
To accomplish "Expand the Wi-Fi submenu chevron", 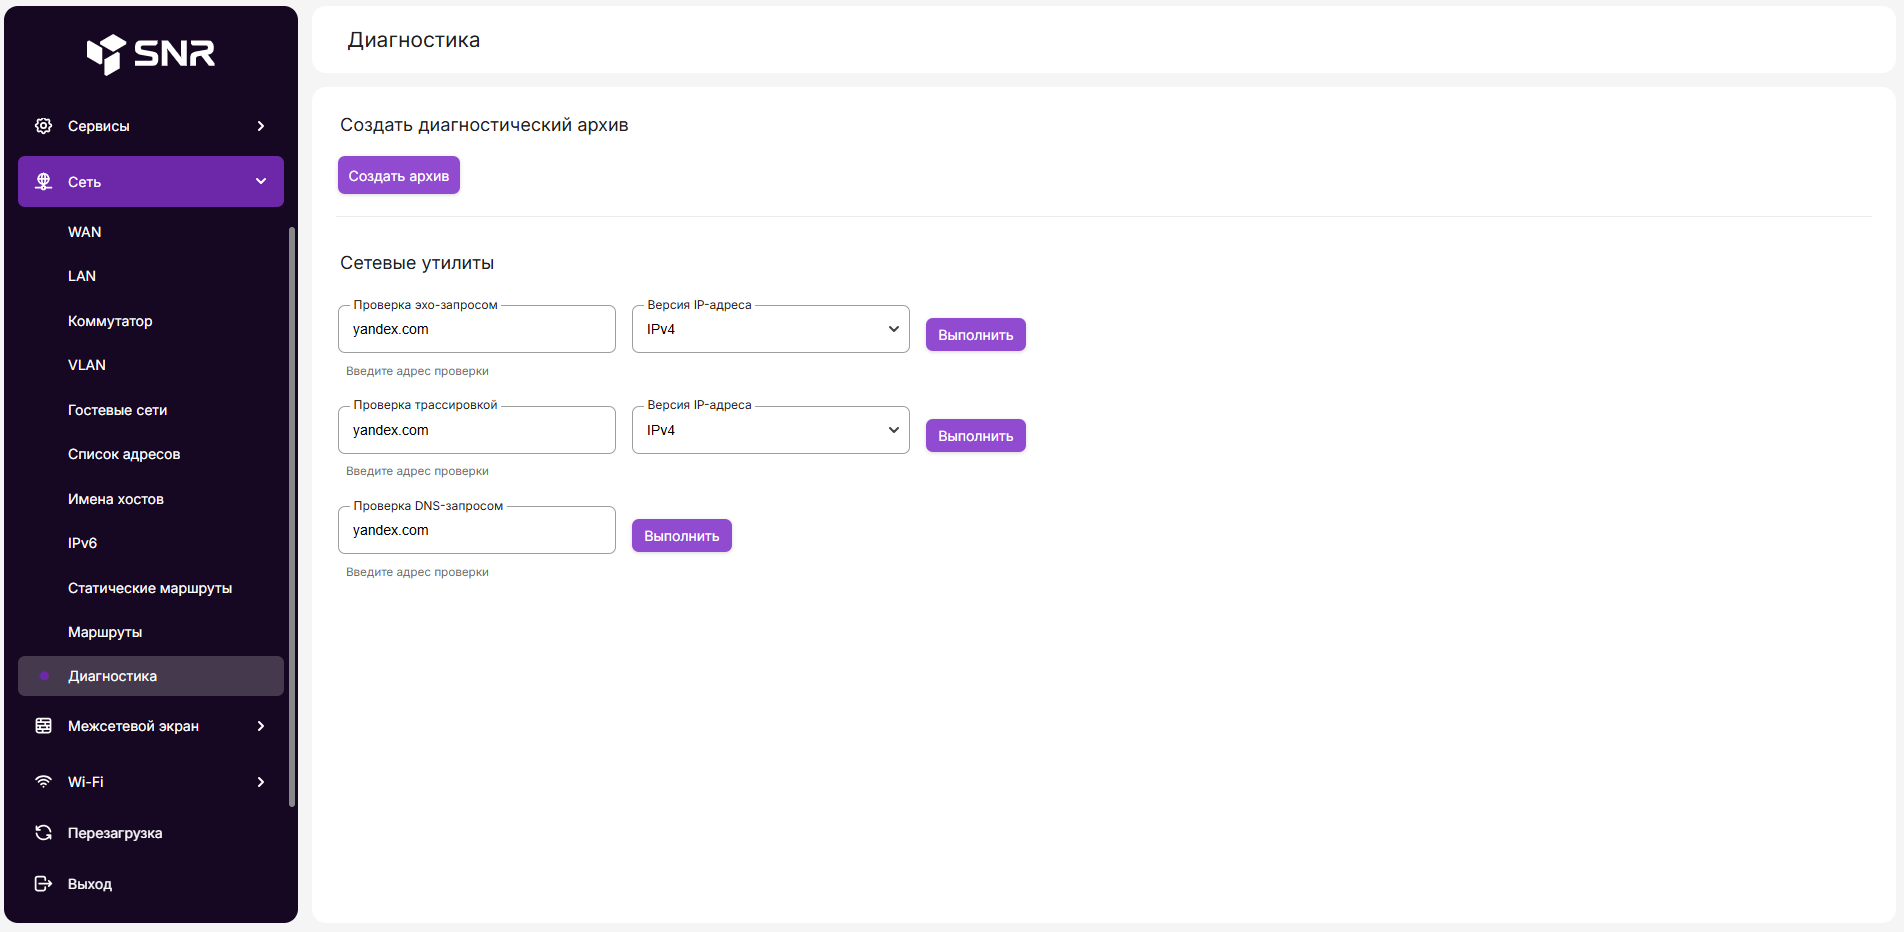I will click(261, 782).
